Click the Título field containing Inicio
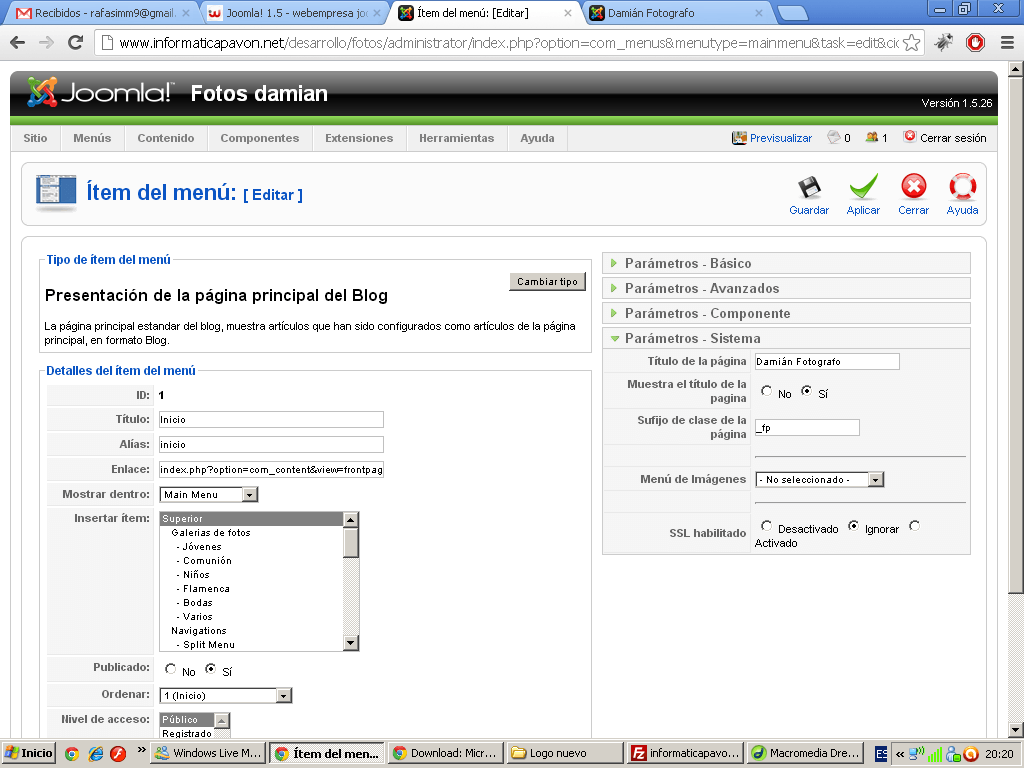The height and width of the screenshot is (768, 1024). point(271,419)
